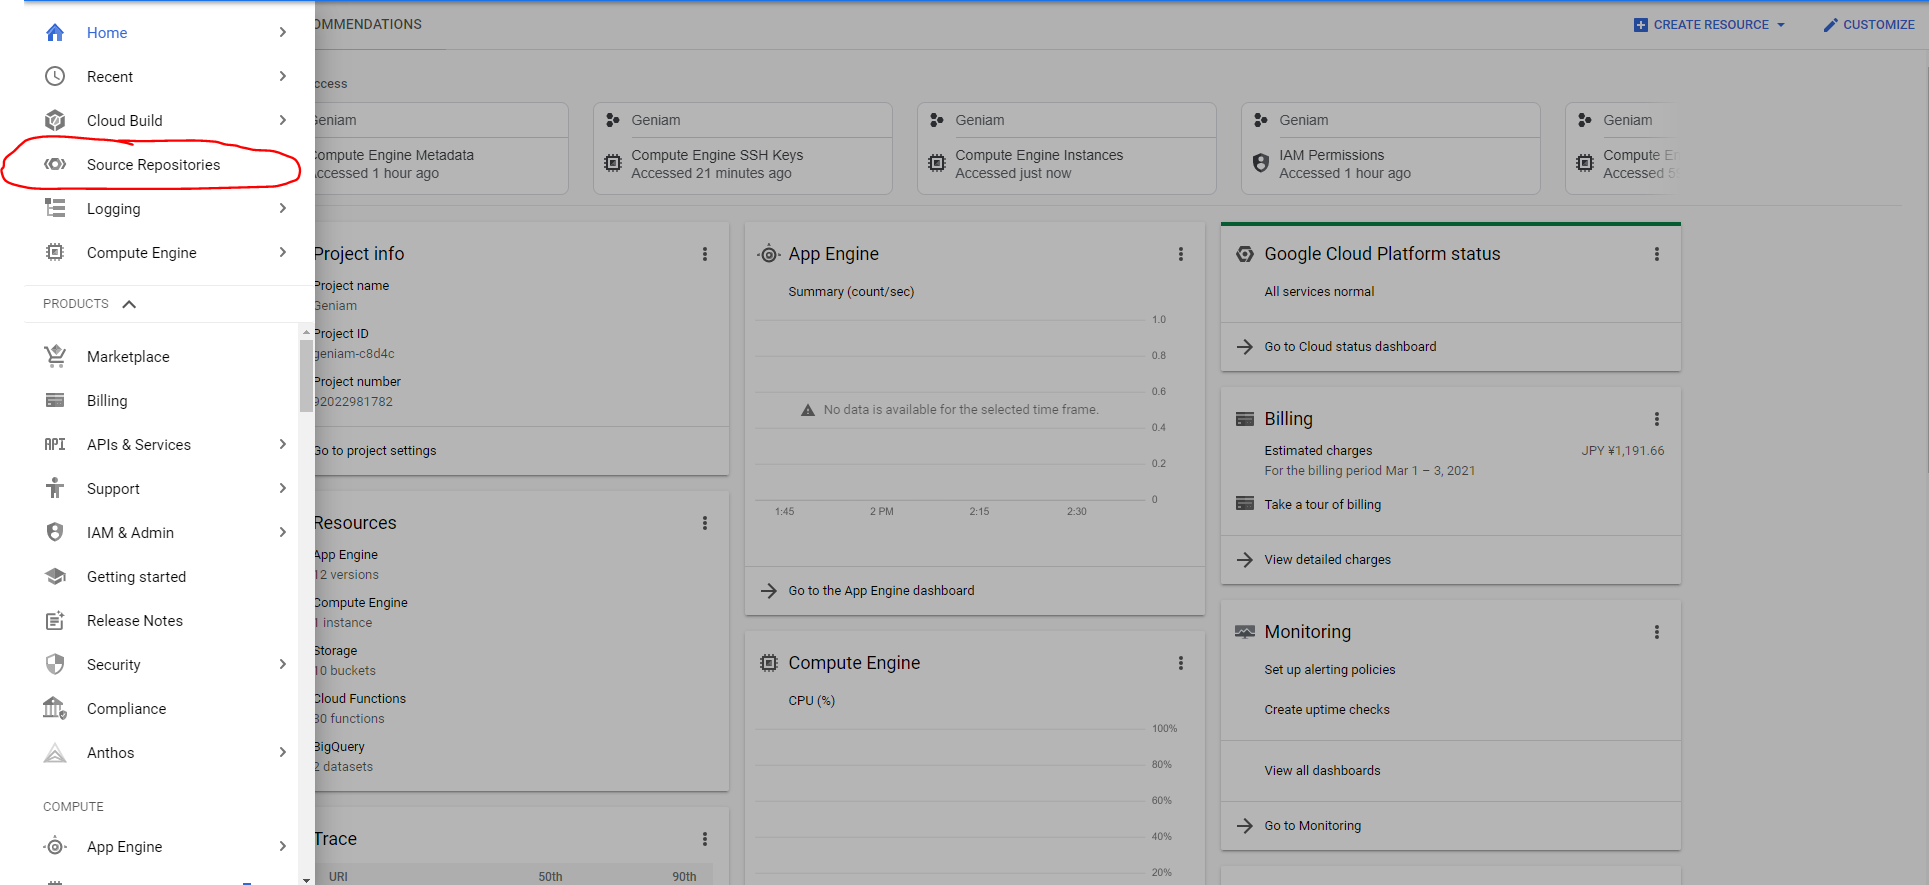1929x885 pixels.
Task: Click the App Engine icon in sidebar
Action: tap(55, 847)
